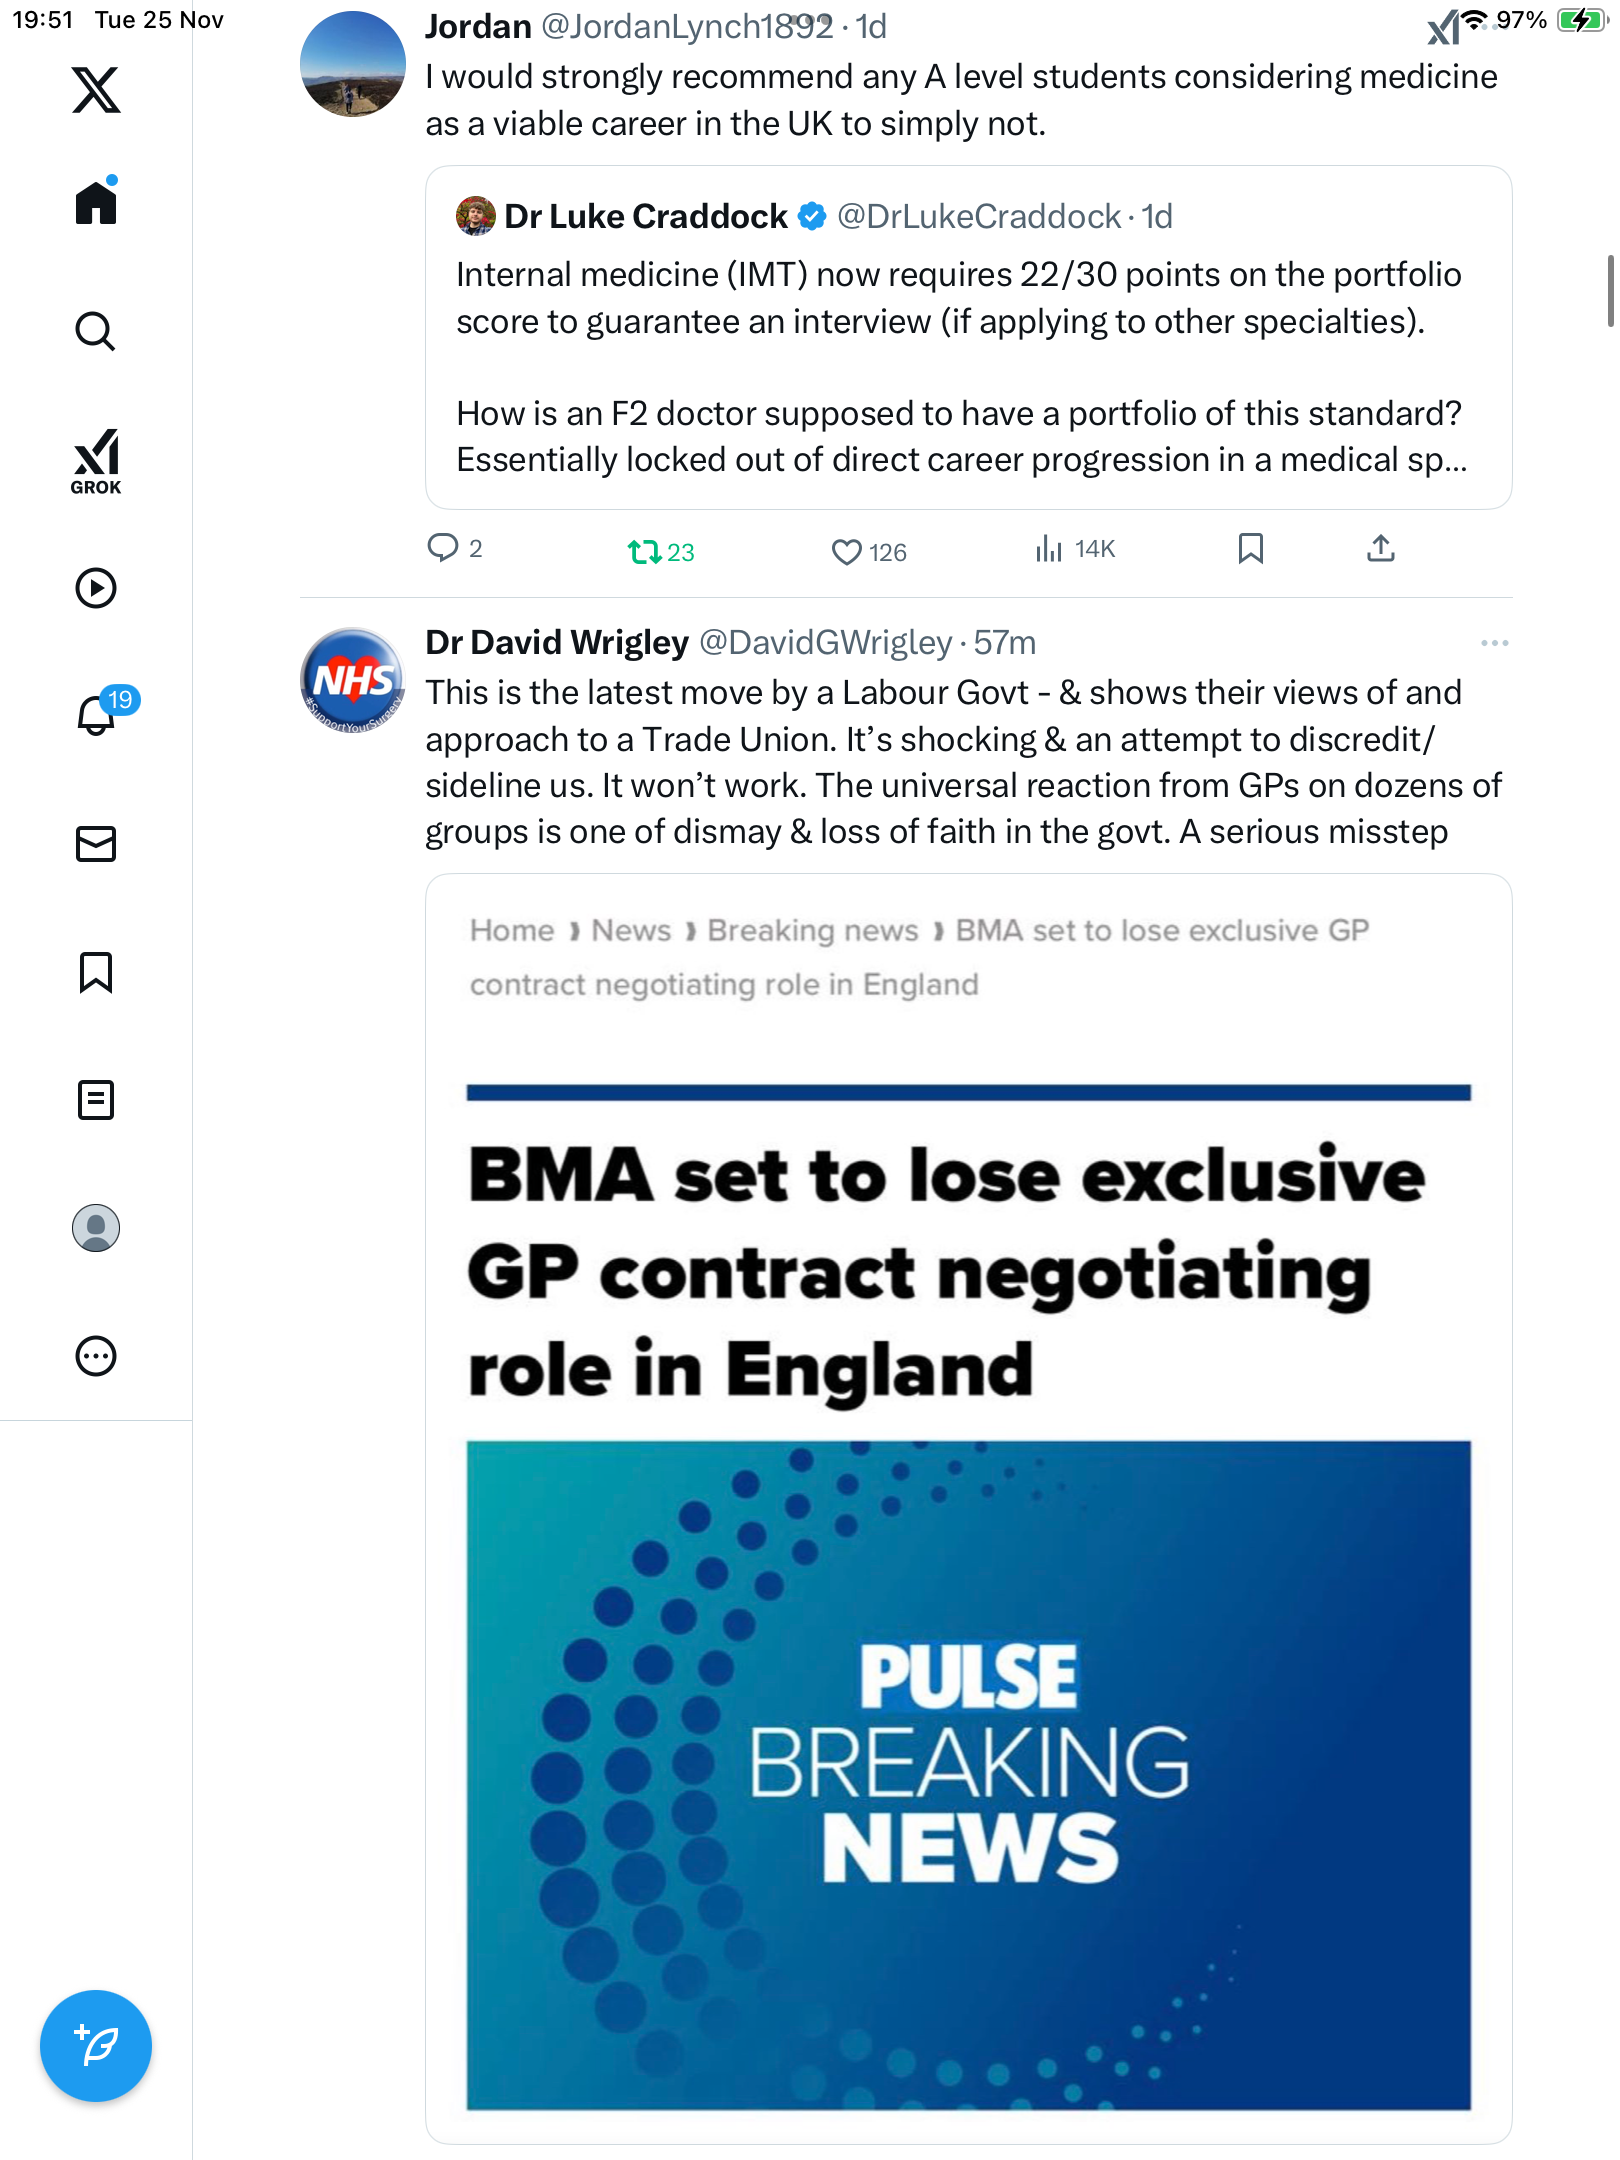This screenshot has height=2160, width=1620.
Task: Open the profile page icon
Action: click(x=96, y=1228)
